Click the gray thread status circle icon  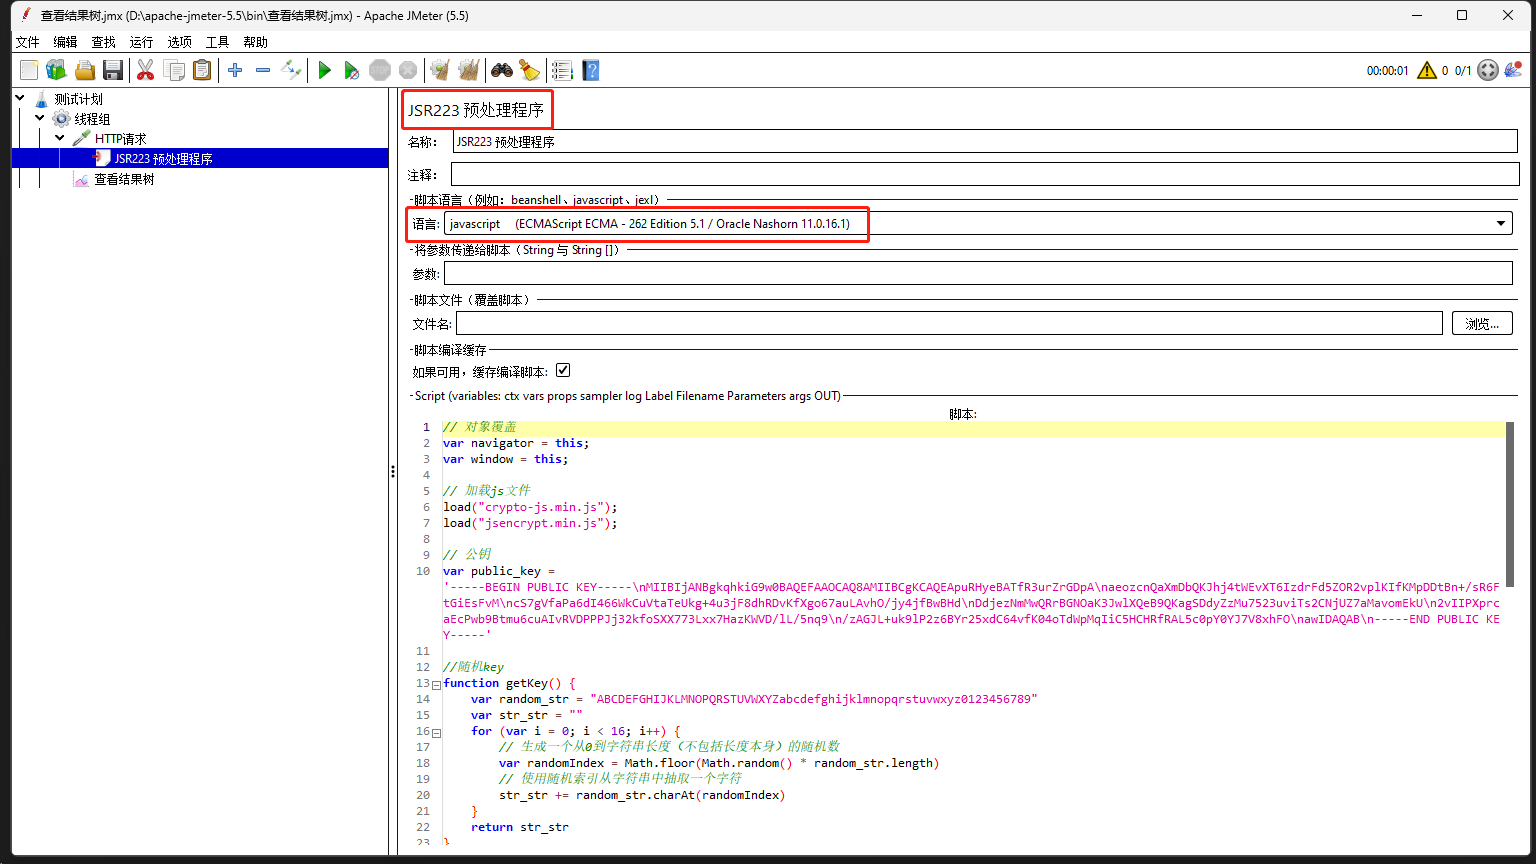(x=1488, y=70)
